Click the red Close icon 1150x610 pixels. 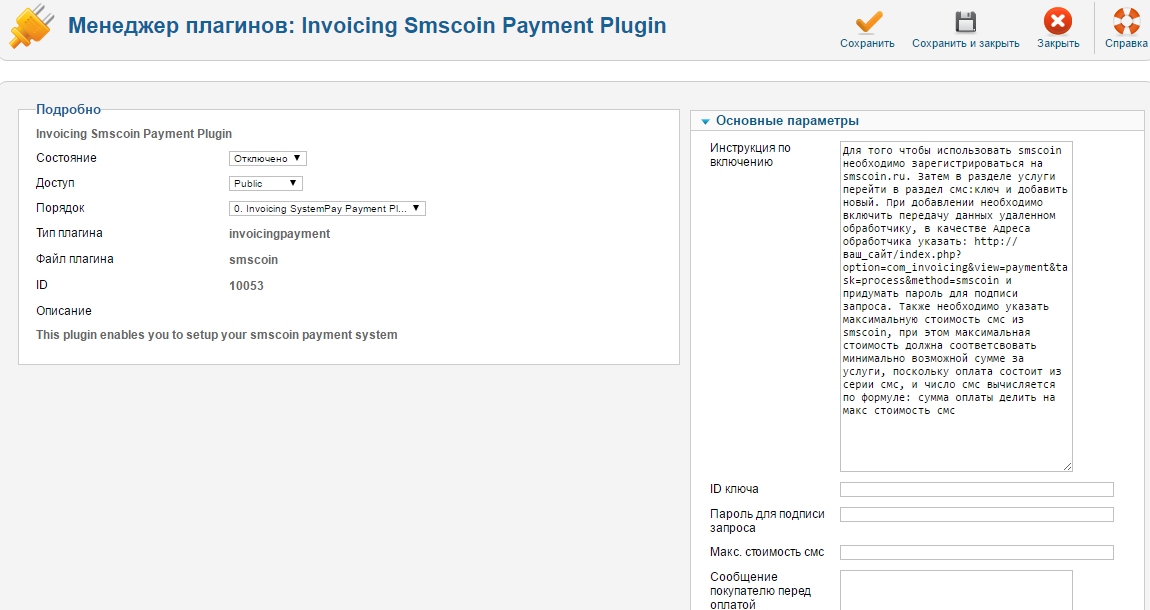(x=1057, y=22)
